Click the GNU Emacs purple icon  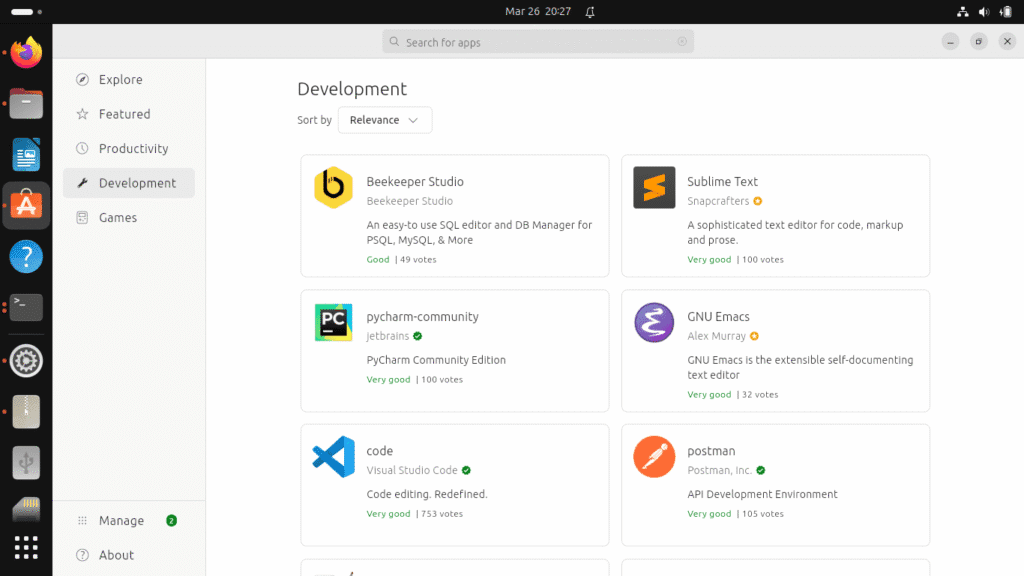[654, 322]
